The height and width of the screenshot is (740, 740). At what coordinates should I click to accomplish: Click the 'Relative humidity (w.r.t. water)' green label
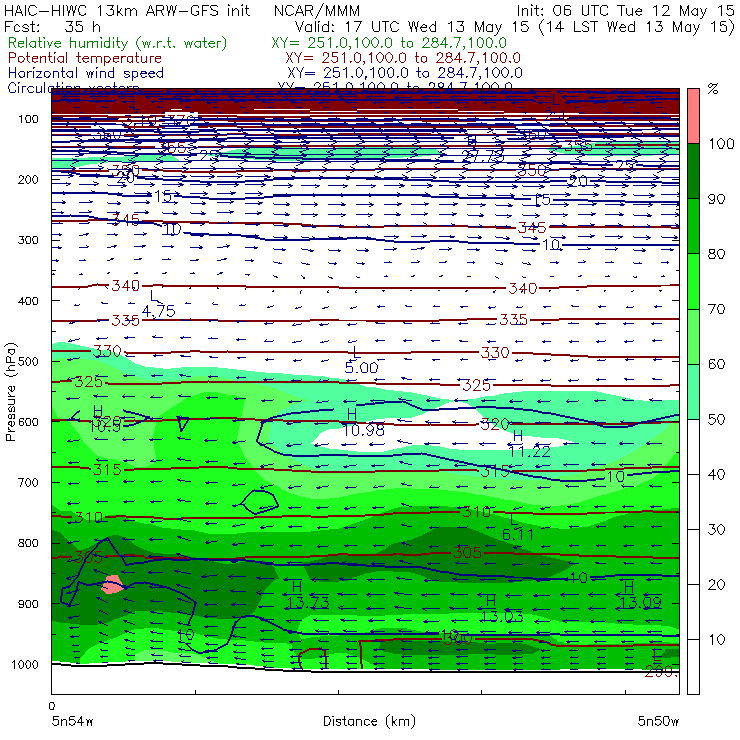118,43
